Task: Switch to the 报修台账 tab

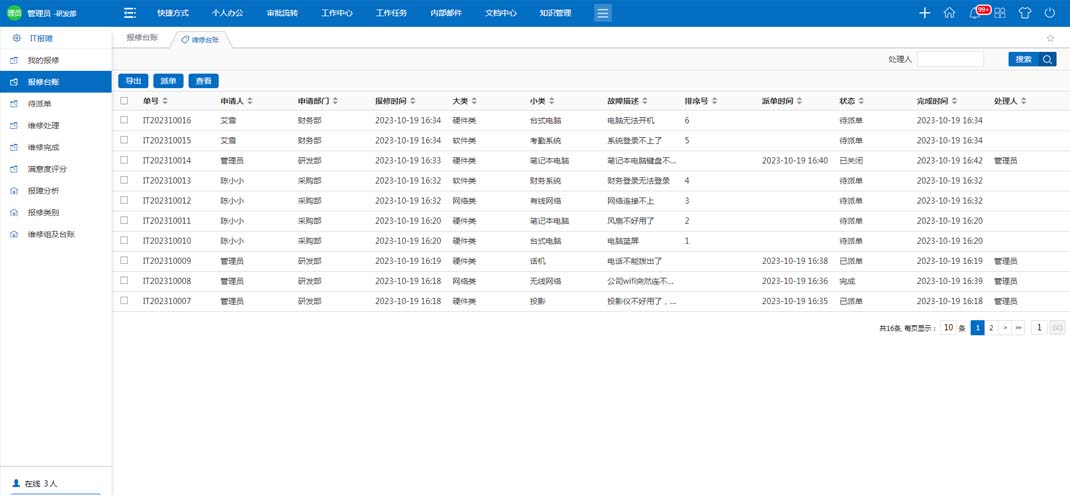Action: pos(142,38)
